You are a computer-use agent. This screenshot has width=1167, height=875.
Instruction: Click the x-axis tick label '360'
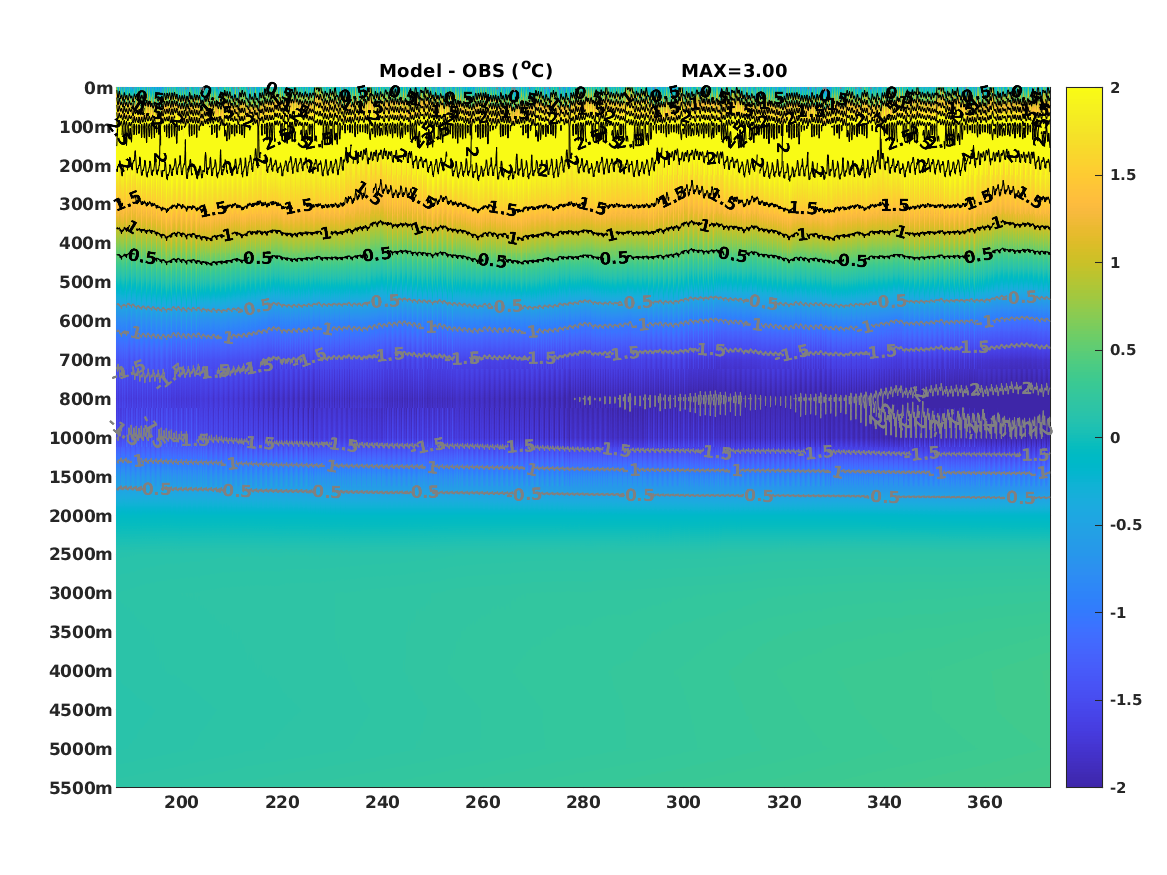pos(985,802)
